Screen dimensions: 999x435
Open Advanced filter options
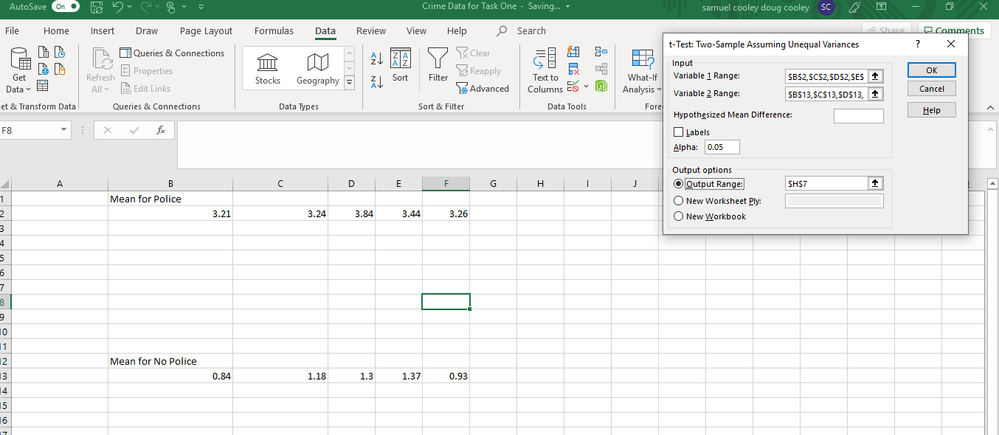pos(482,89)
